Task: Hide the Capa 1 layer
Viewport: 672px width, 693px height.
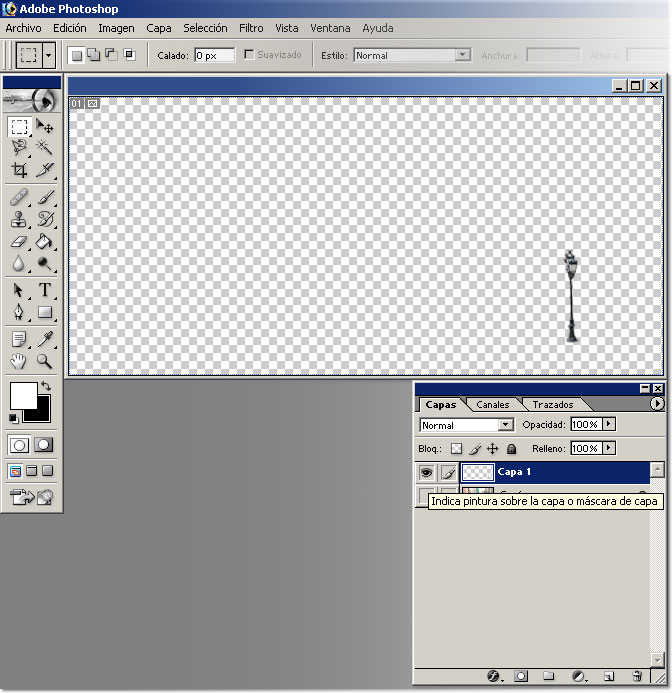Action: [427, 472]
